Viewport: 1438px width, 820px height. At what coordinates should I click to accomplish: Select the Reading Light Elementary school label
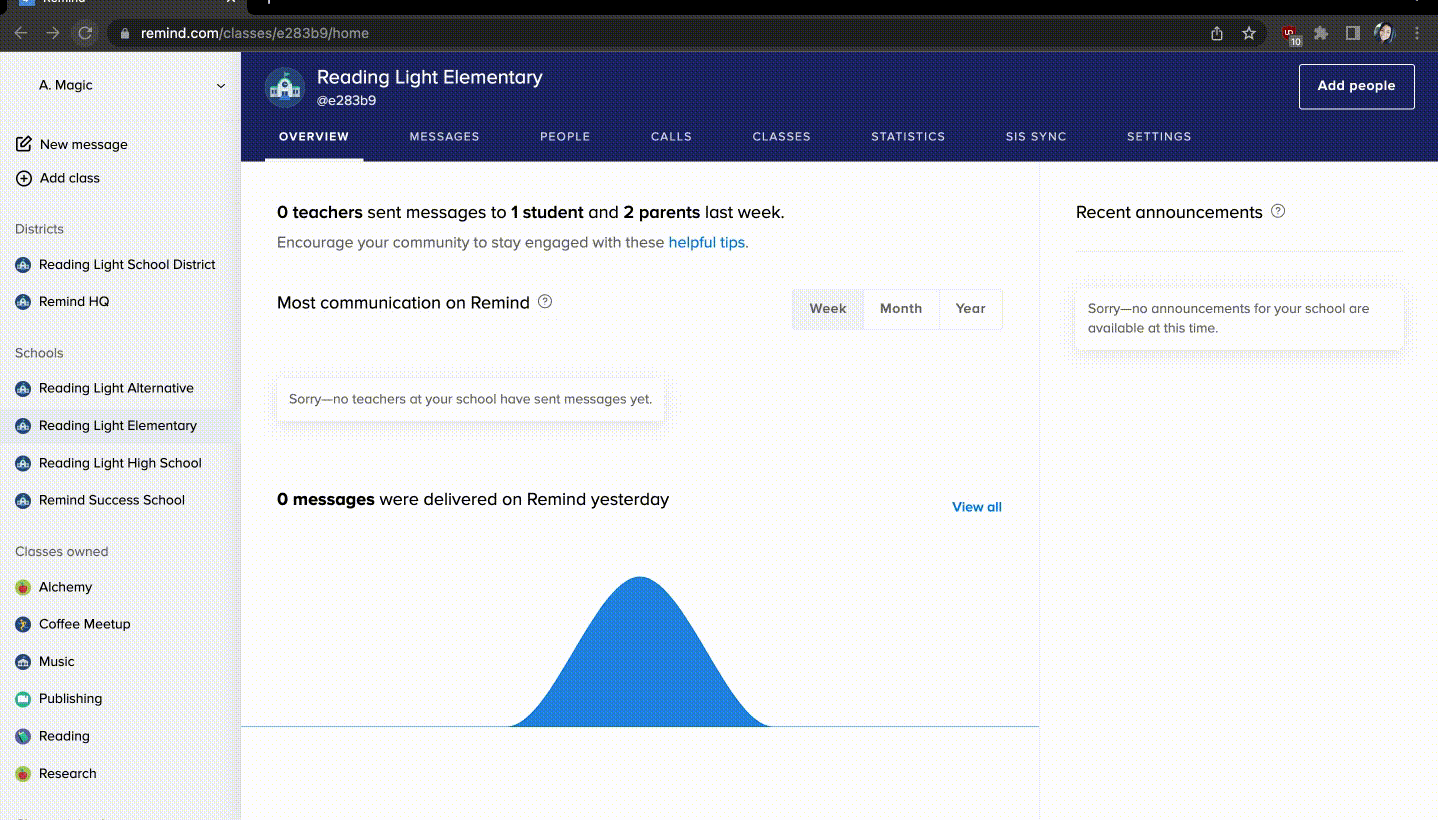118,425
